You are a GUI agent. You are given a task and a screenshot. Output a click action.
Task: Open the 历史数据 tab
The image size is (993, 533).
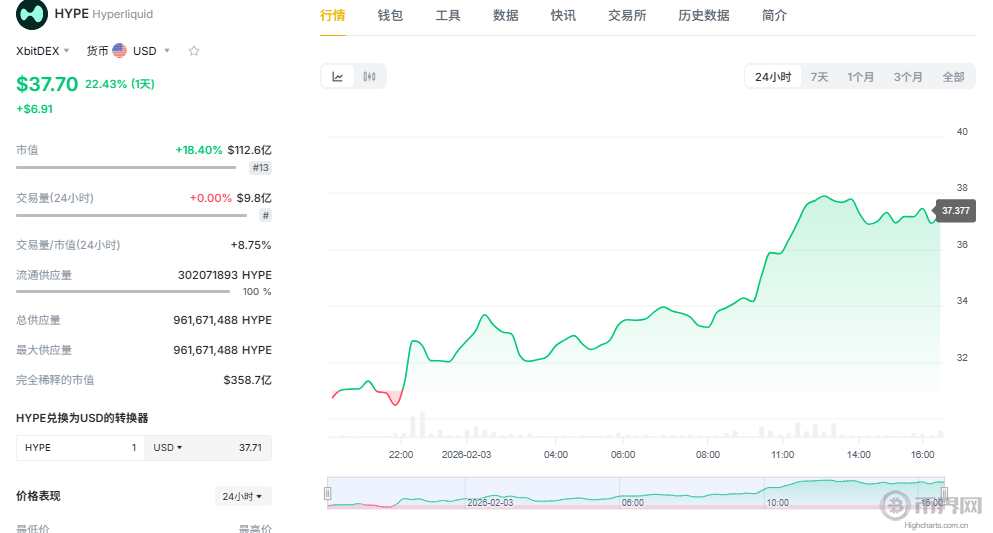click(704, 16)
